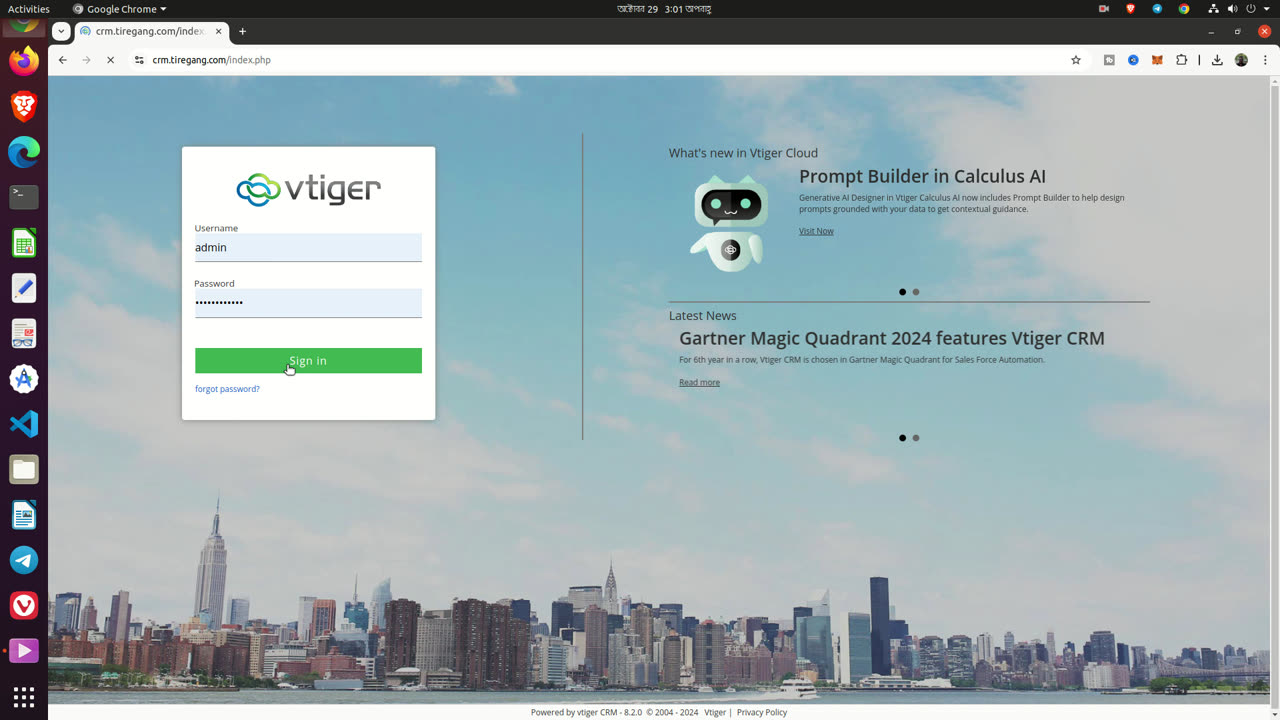Open the clock and calendar in the top bar
The height and width of the screenshot is (720, 1280).
point(663,9)
